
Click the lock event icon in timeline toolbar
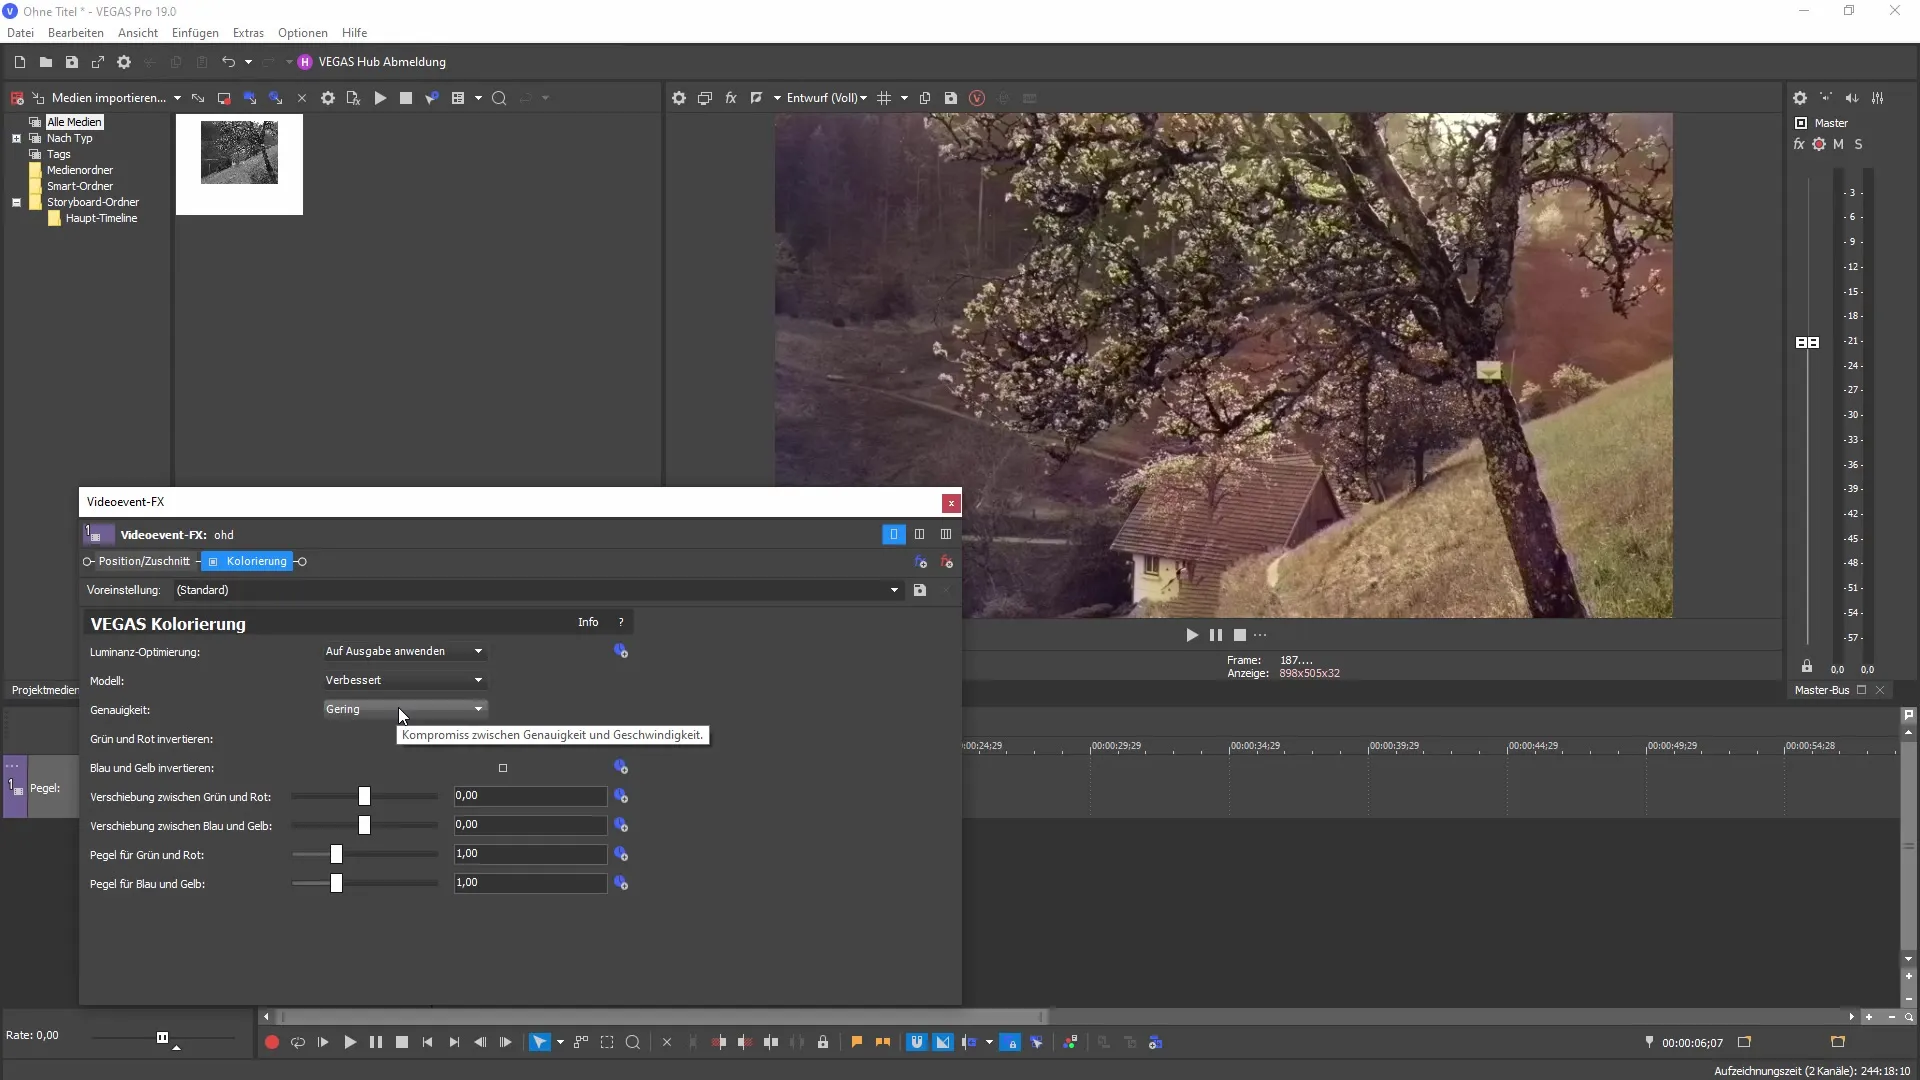pos(823,1042)
